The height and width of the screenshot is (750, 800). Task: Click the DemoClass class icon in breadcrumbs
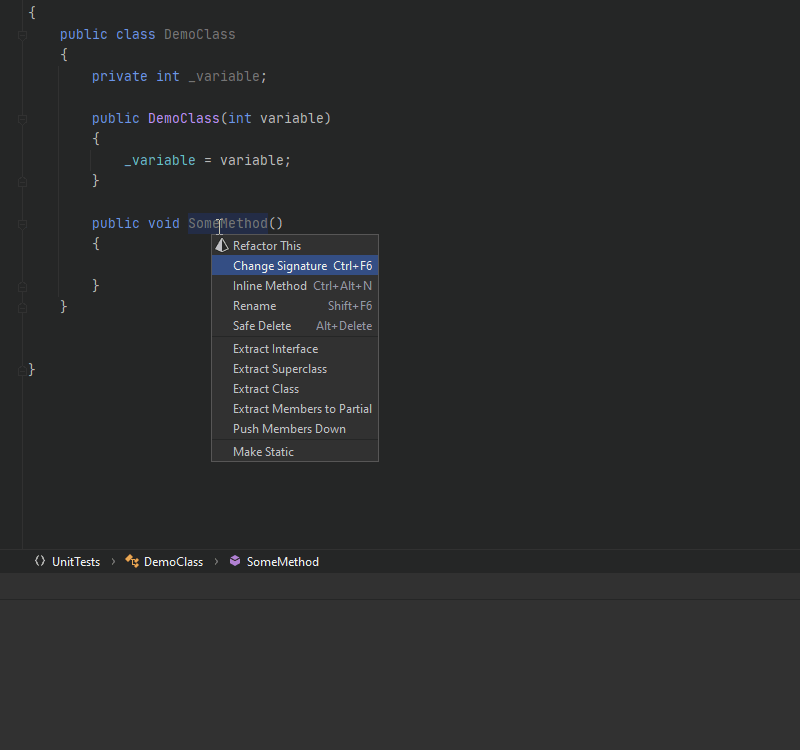pos(132,561)
